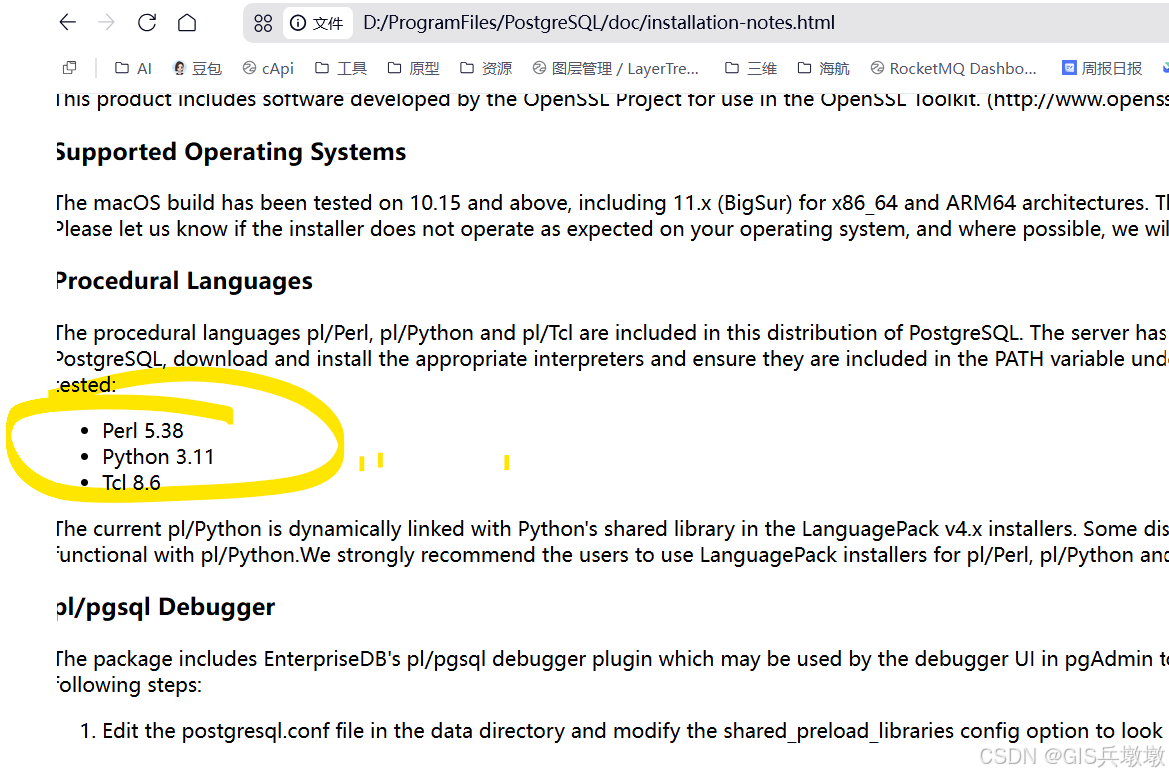Open the 海航 bookmark folder

click(x=823, y=69)
